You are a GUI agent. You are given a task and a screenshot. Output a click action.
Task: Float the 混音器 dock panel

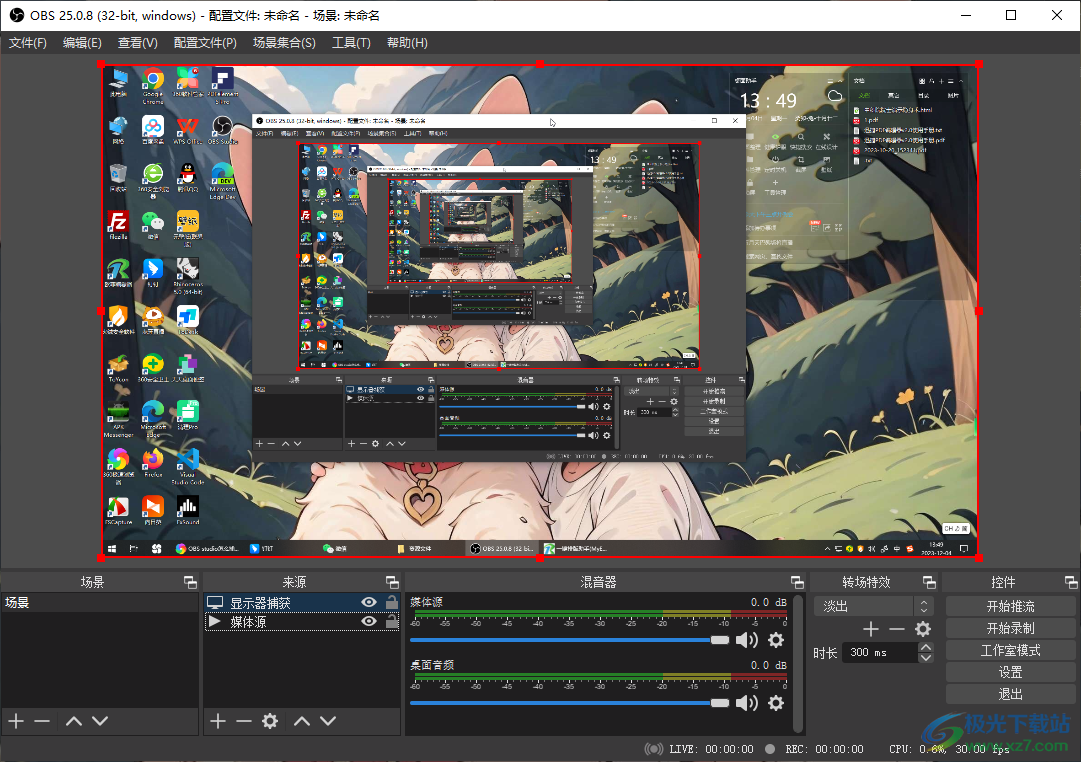coord(797,582)
